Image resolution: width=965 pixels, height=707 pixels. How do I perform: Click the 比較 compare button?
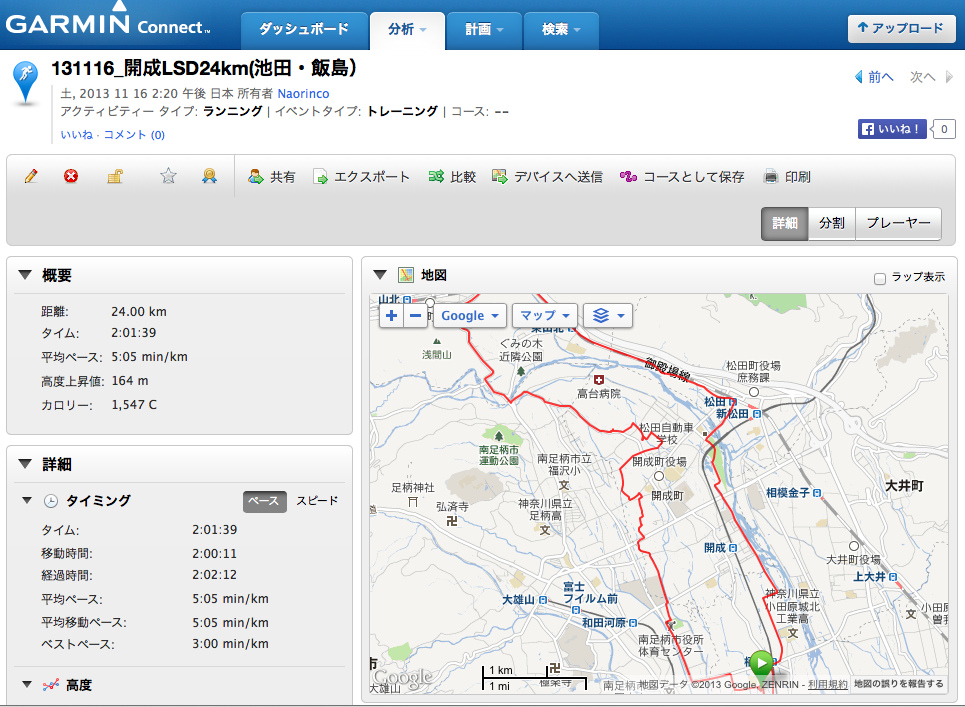point(452,177)
